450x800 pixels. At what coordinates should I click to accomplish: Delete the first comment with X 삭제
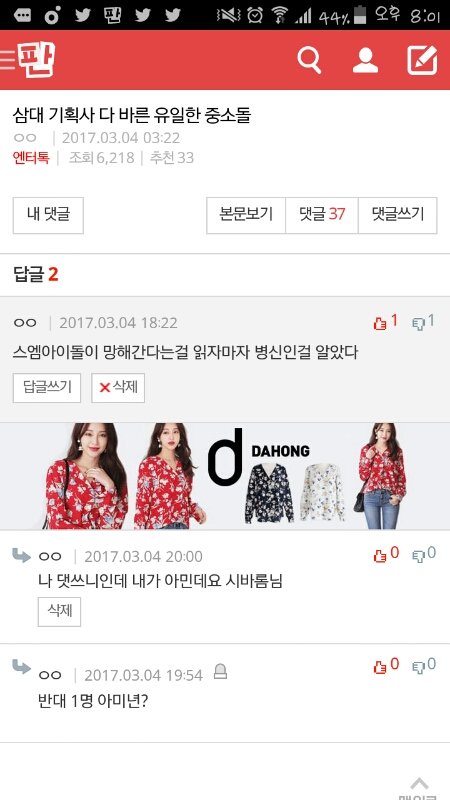118,388
